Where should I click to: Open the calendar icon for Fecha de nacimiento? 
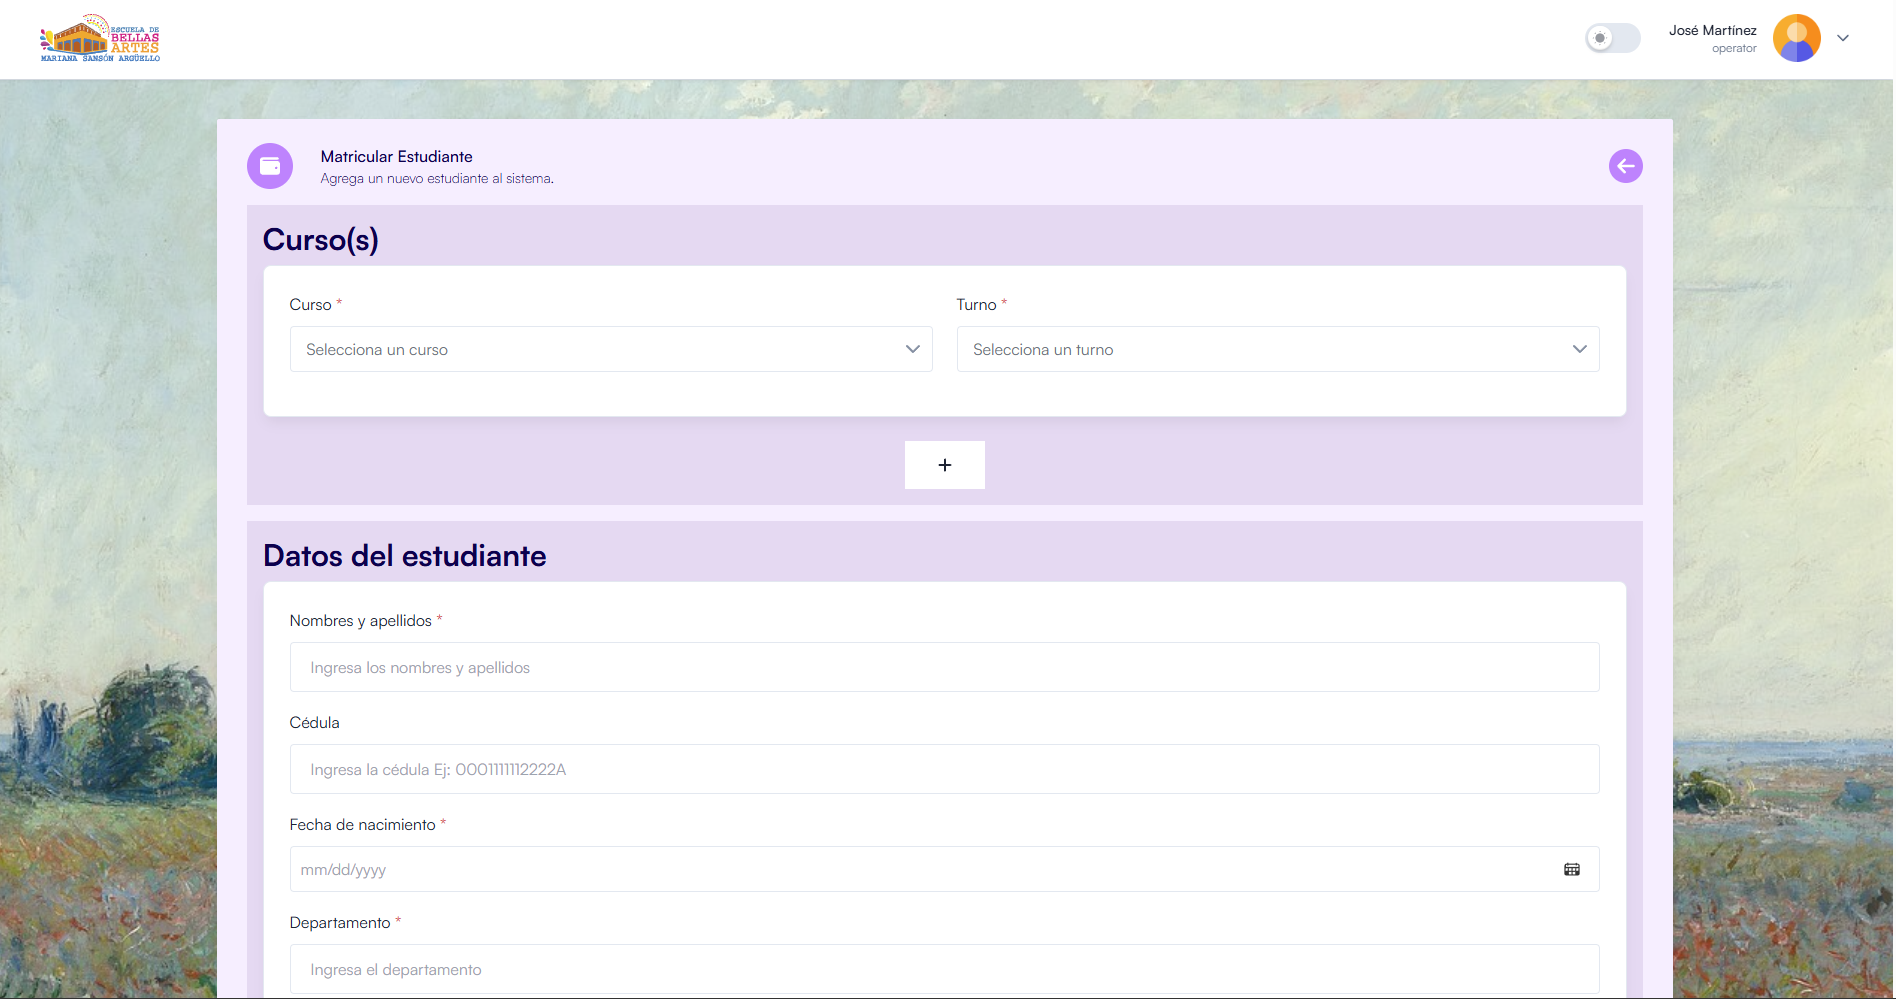coord(1572,869)
